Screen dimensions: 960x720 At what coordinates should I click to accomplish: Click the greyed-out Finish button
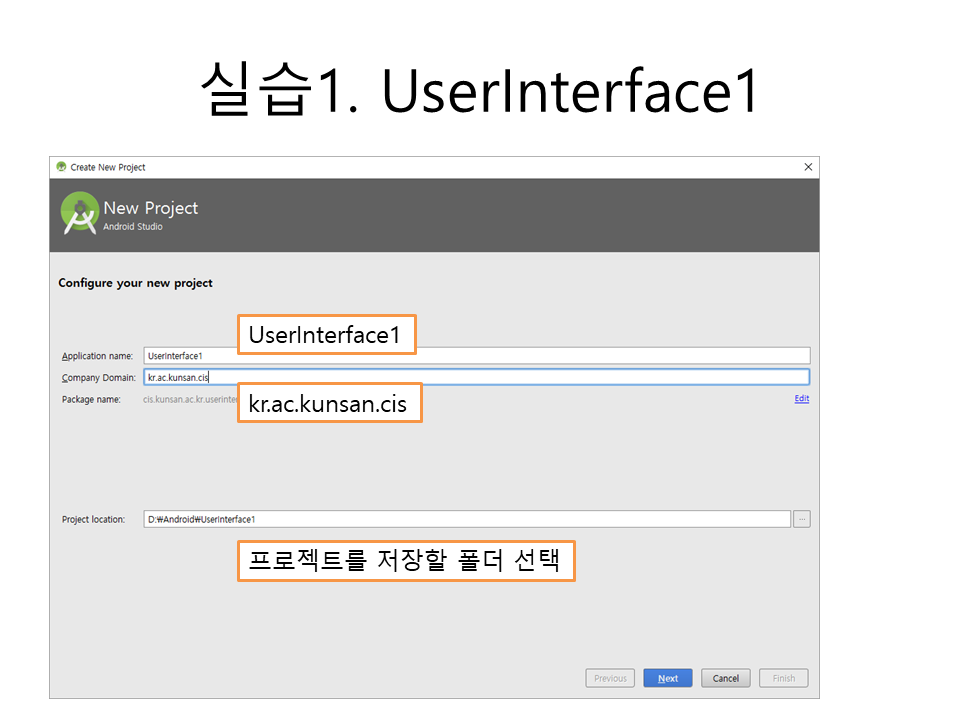pos(783,678)
